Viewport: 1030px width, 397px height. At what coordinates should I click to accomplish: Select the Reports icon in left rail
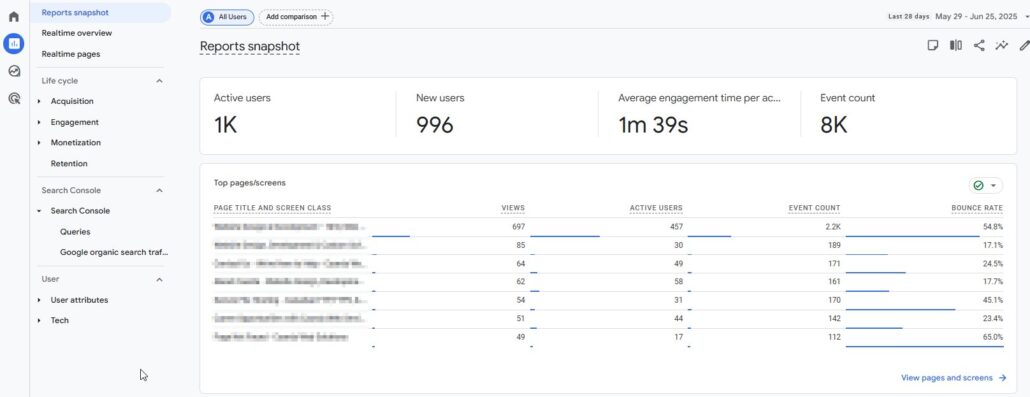tap(14, 43)
